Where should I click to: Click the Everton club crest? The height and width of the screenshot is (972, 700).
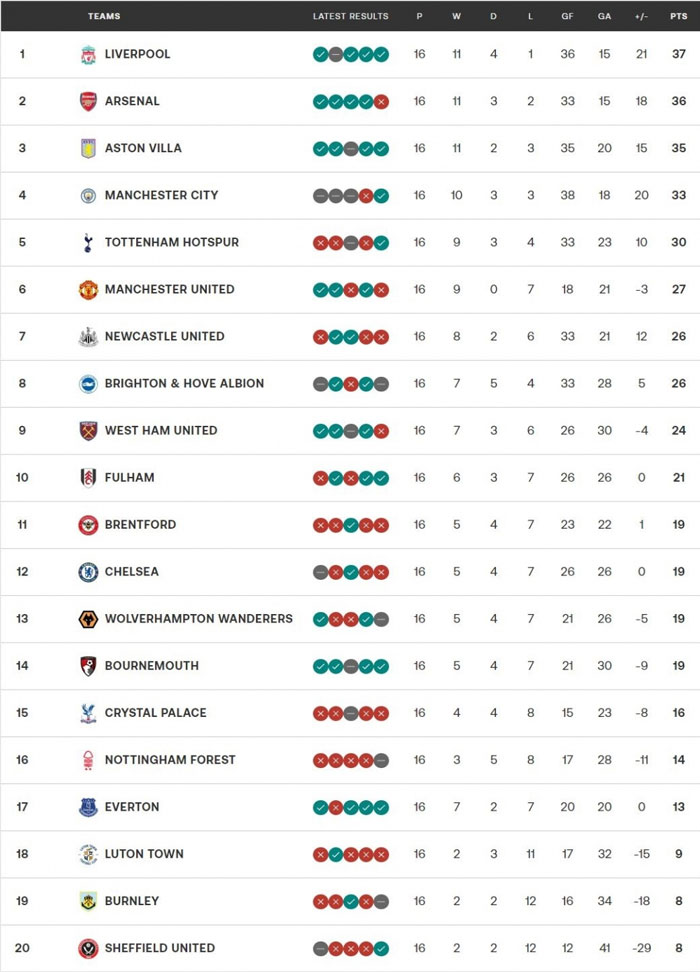pyautogui.click(x=89, y=807)
